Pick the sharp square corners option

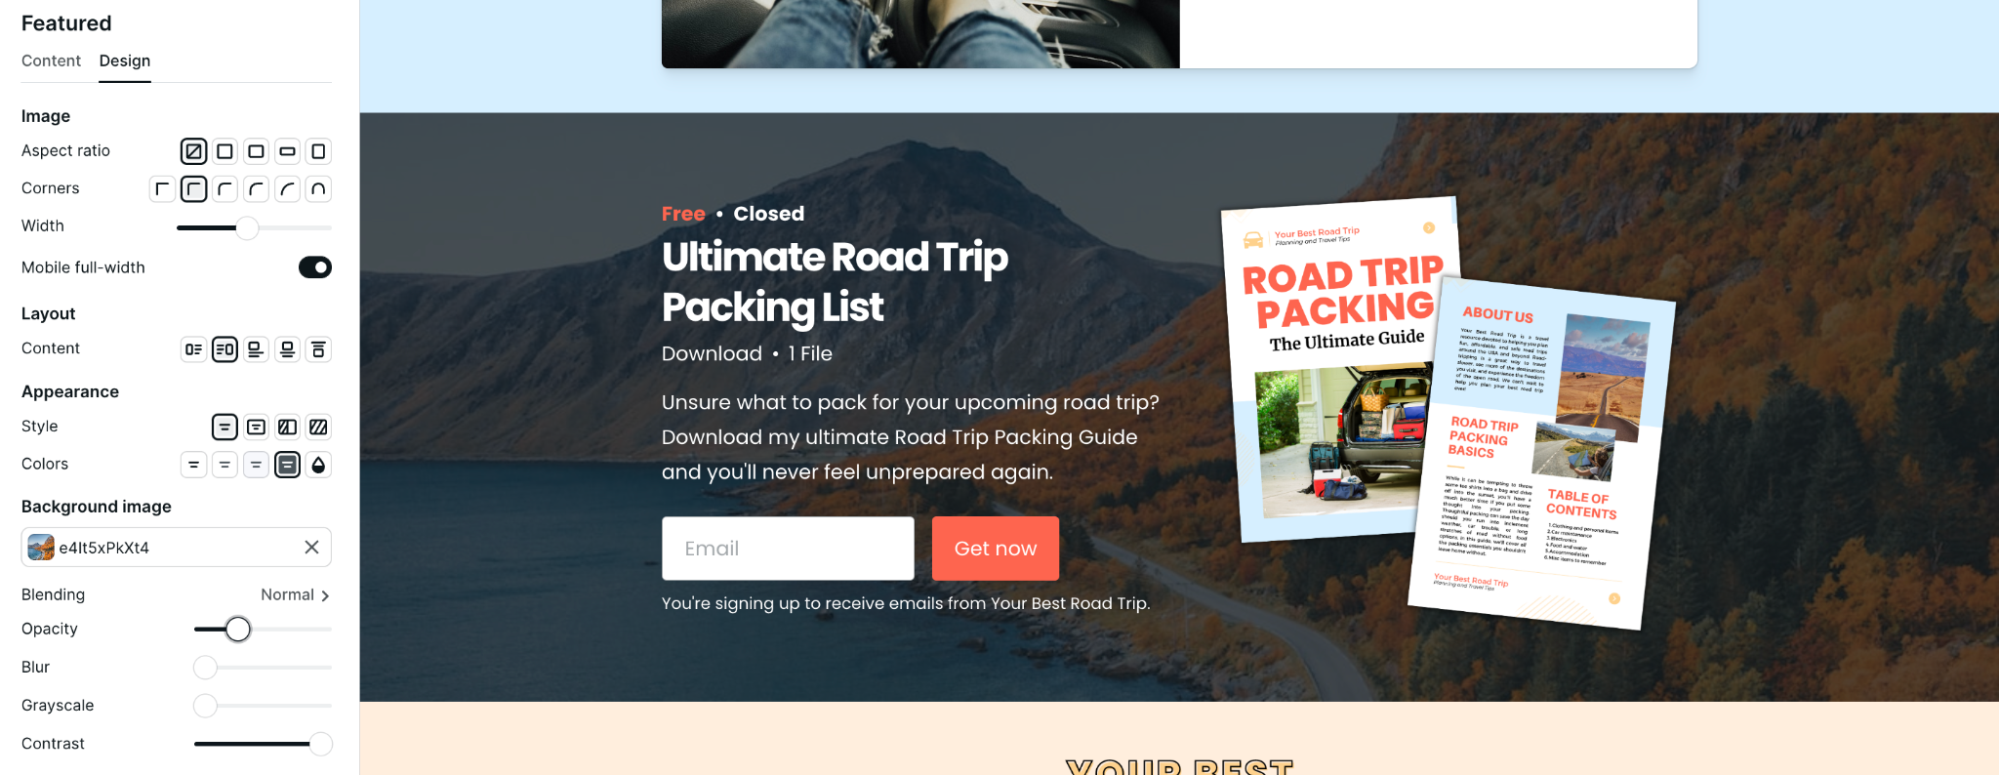[x=162, y=189]
